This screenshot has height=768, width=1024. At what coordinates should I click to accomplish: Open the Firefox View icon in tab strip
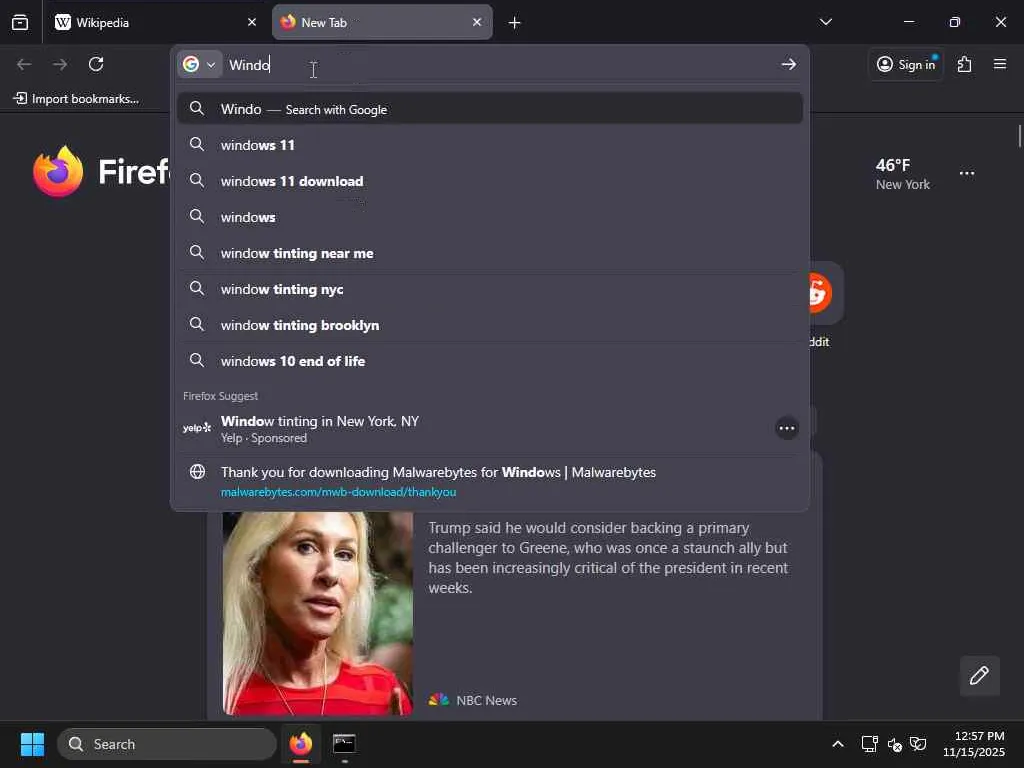(20, 22)
